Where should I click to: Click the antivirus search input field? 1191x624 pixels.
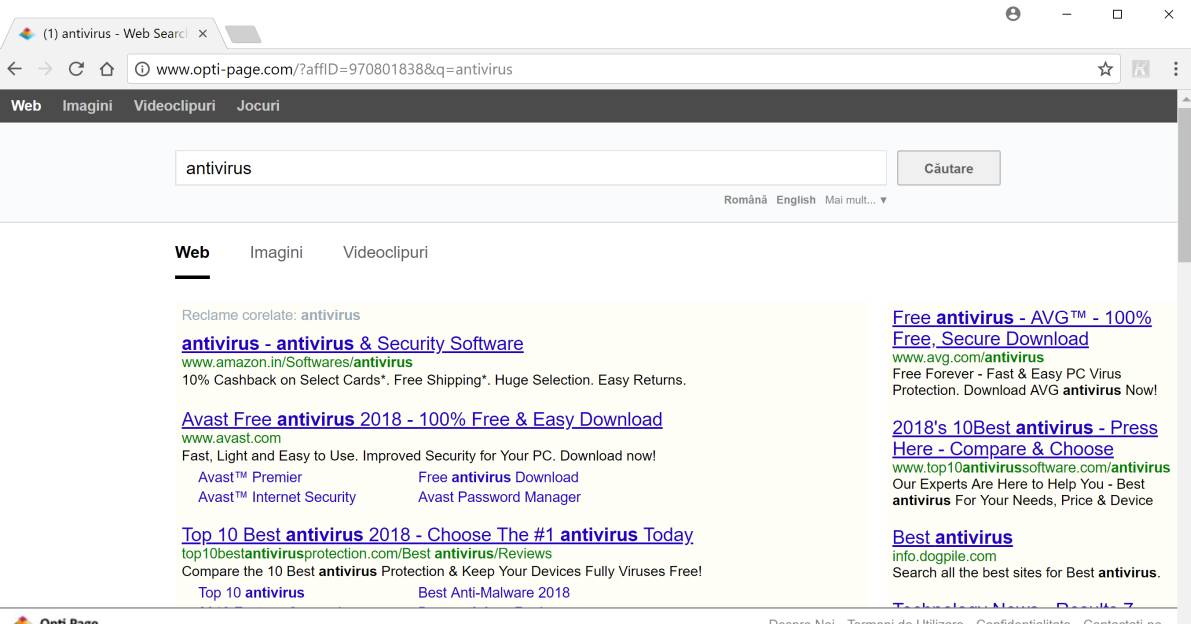pyautogui.click(x=530, y=168)
